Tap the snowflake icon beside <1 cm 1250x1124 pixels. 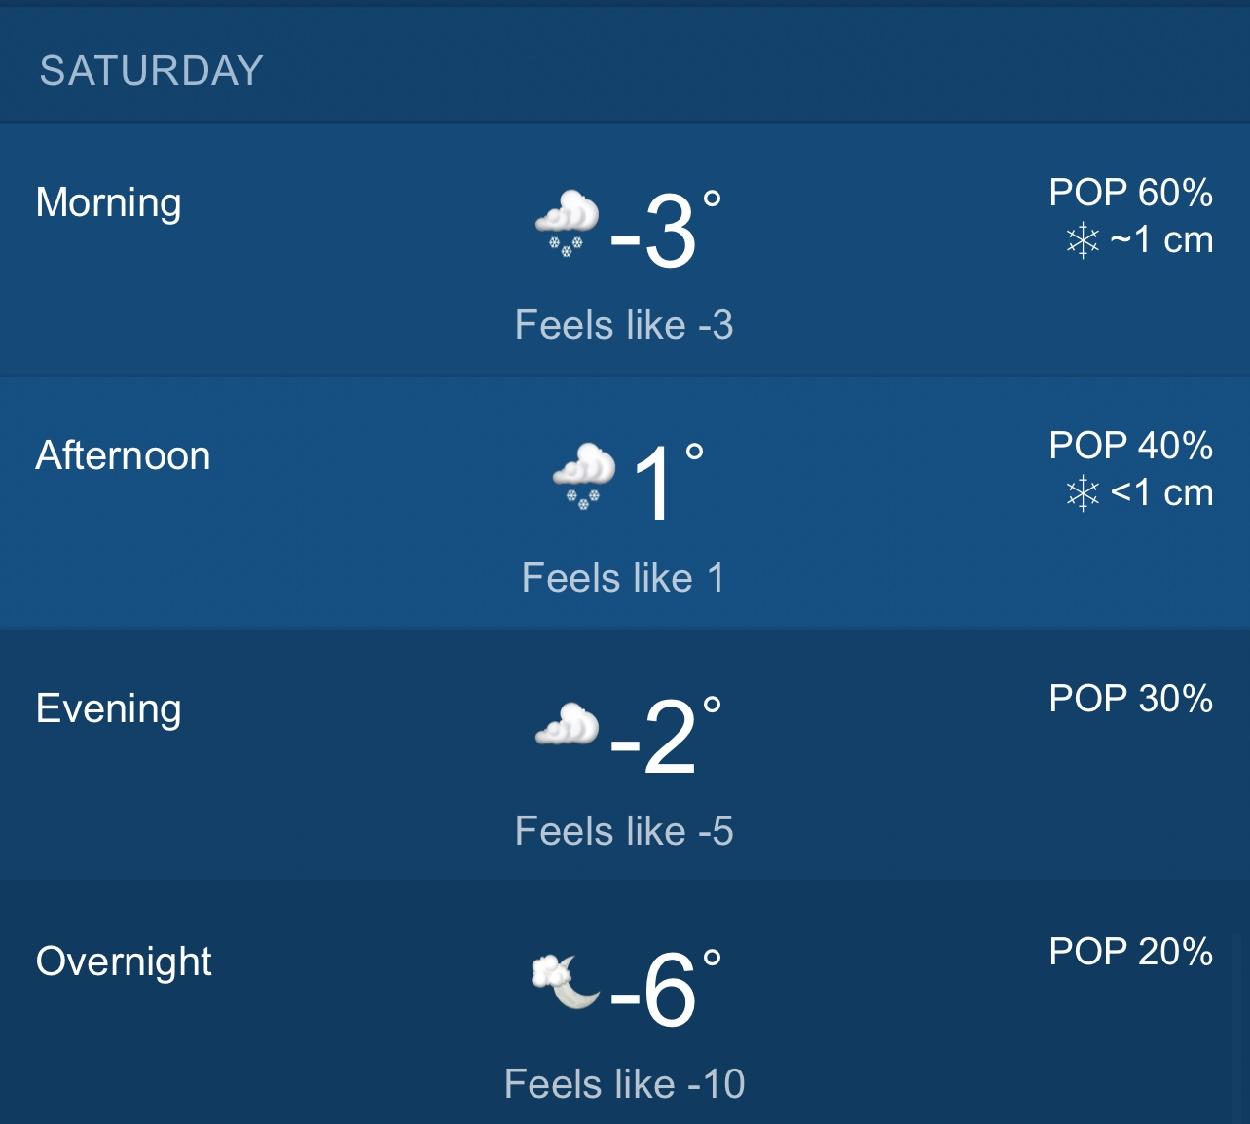click(x=1082, y=493)
